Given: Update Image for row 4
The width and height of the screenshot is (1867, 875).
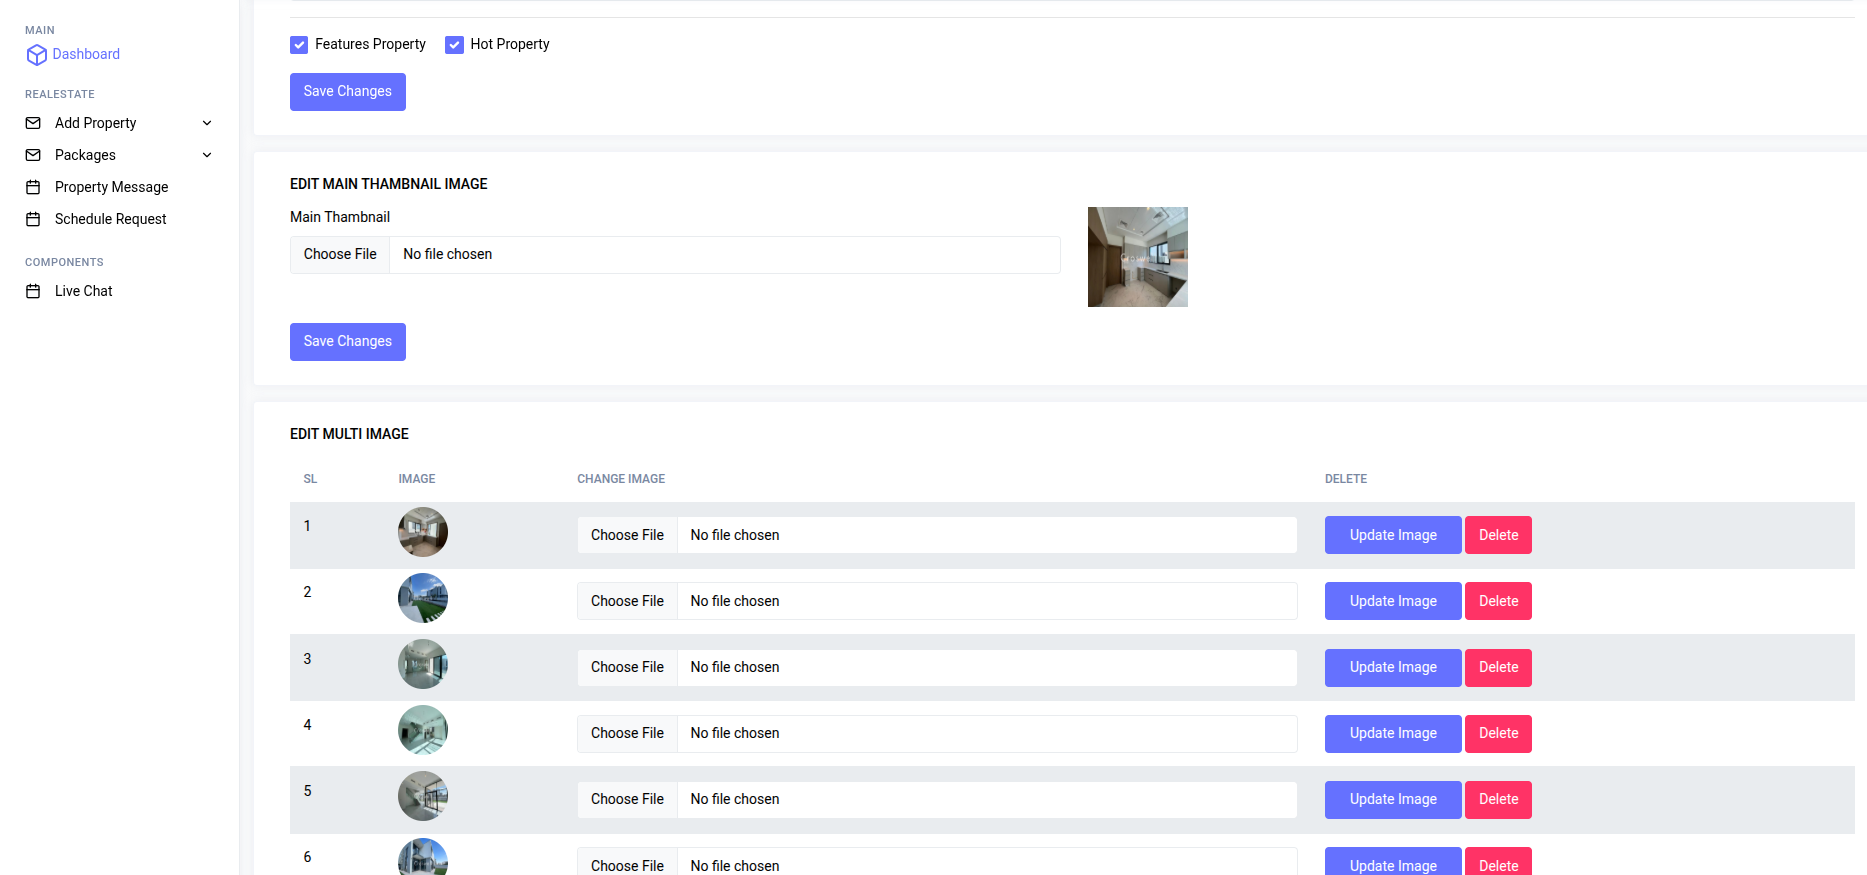Looking at the screenshot, I should (1393, 733).
